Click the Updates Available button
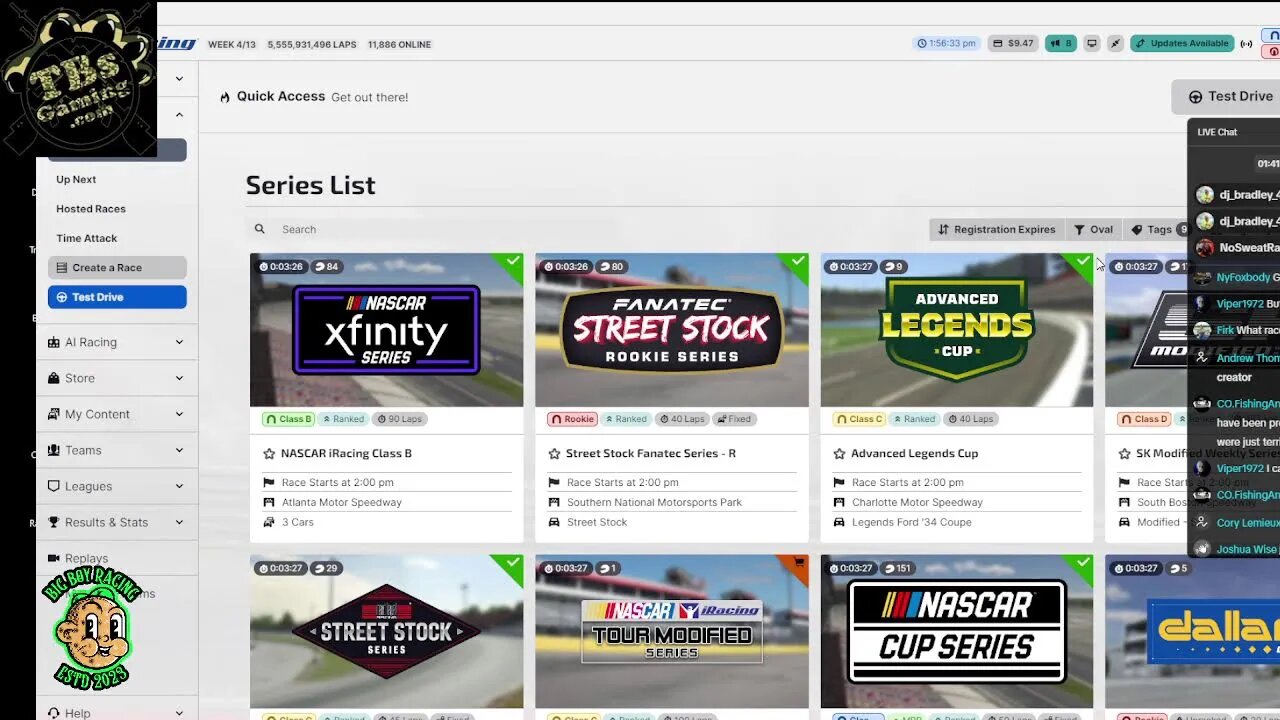The image size is (1280, 720). coord(1182,43)
